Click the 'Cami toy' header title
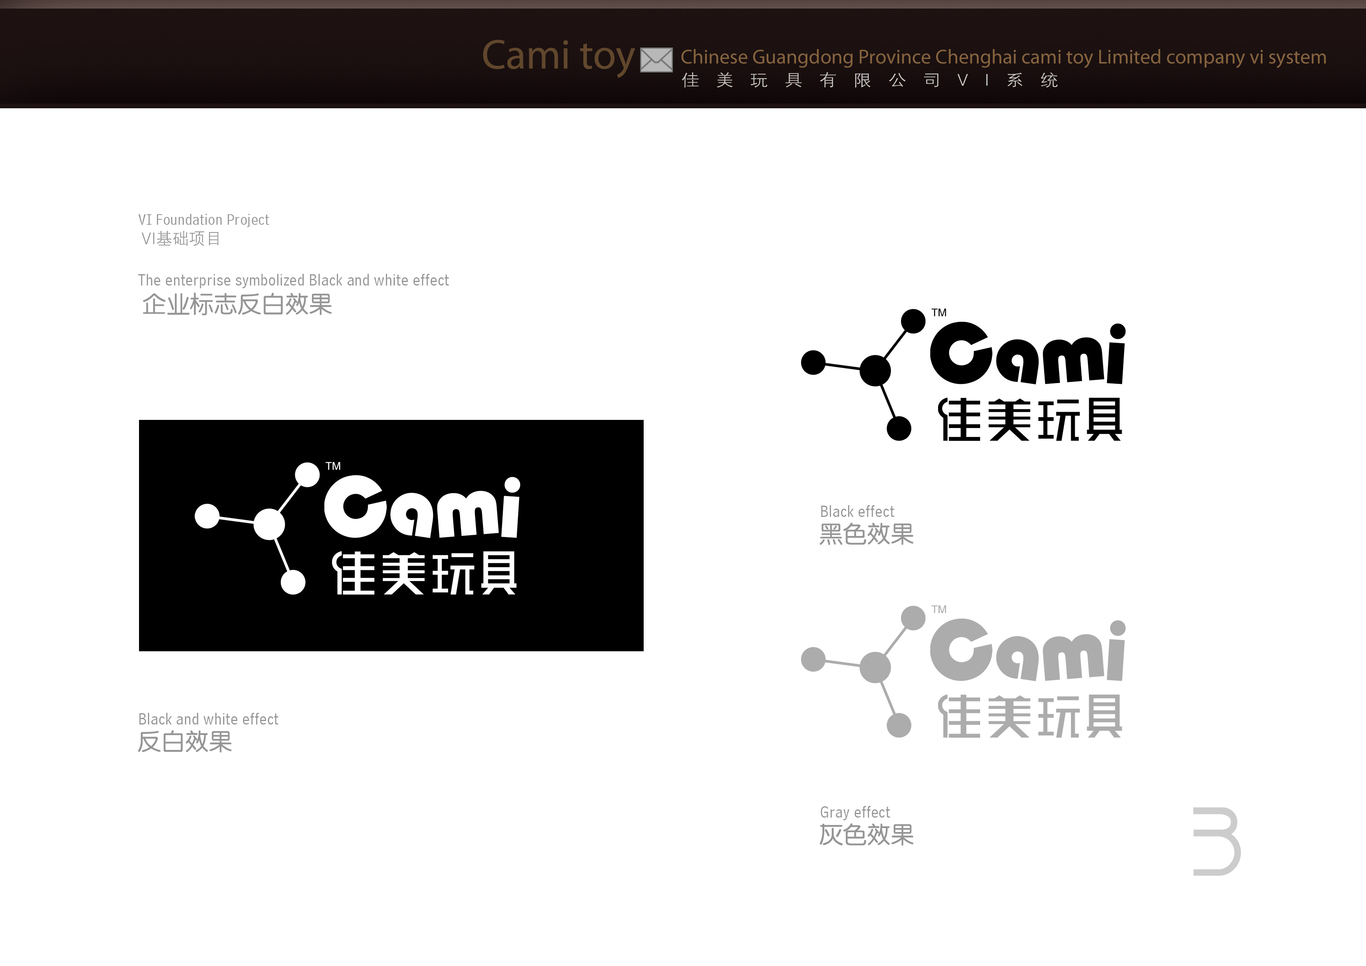Screen dimensions: 1366x966 point(558,56)
